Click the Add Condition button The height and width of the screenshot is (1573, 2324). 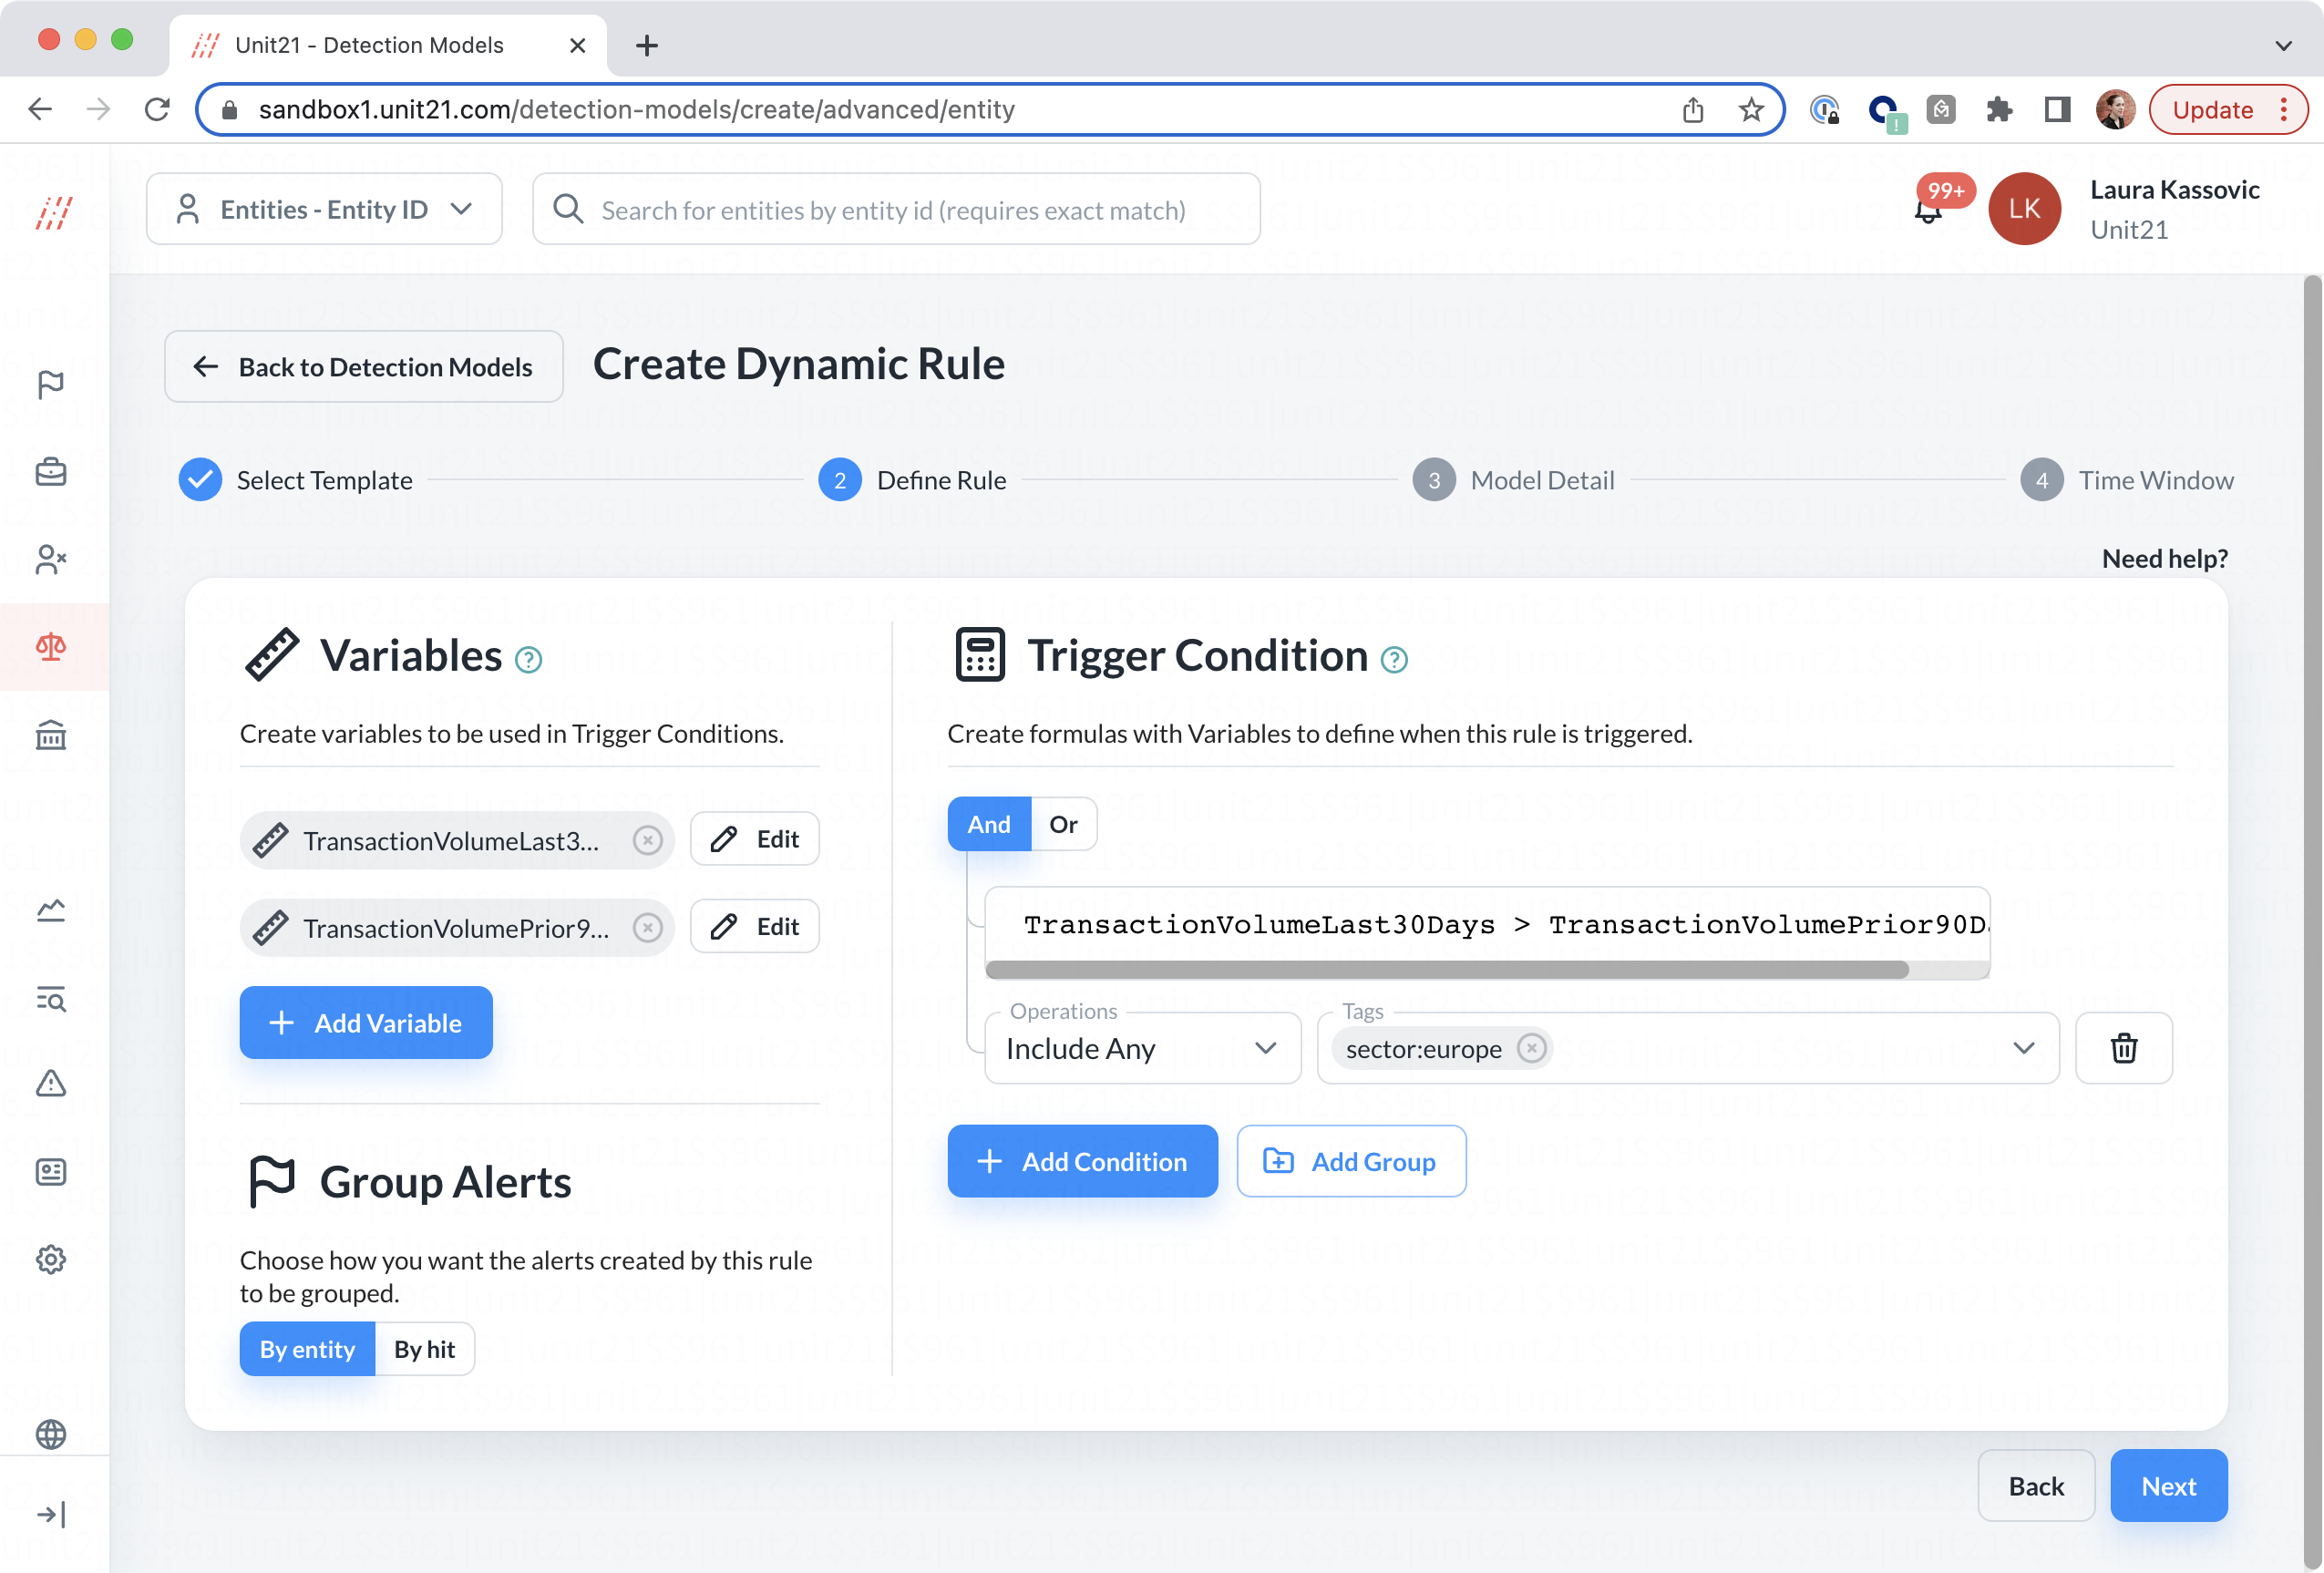pos(1082,1161)
